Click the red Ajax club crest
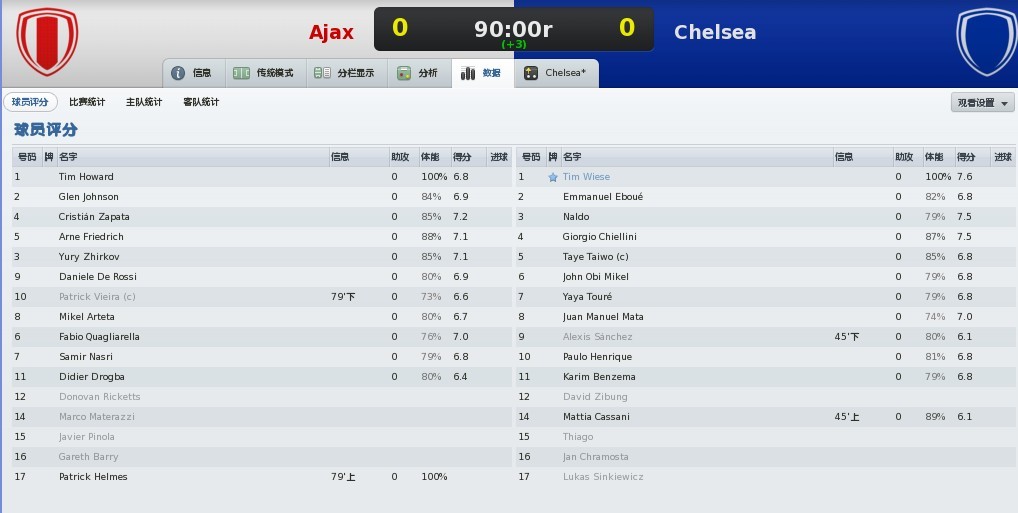This screenshot has height=513, width=1018. [x=47, y=41]
